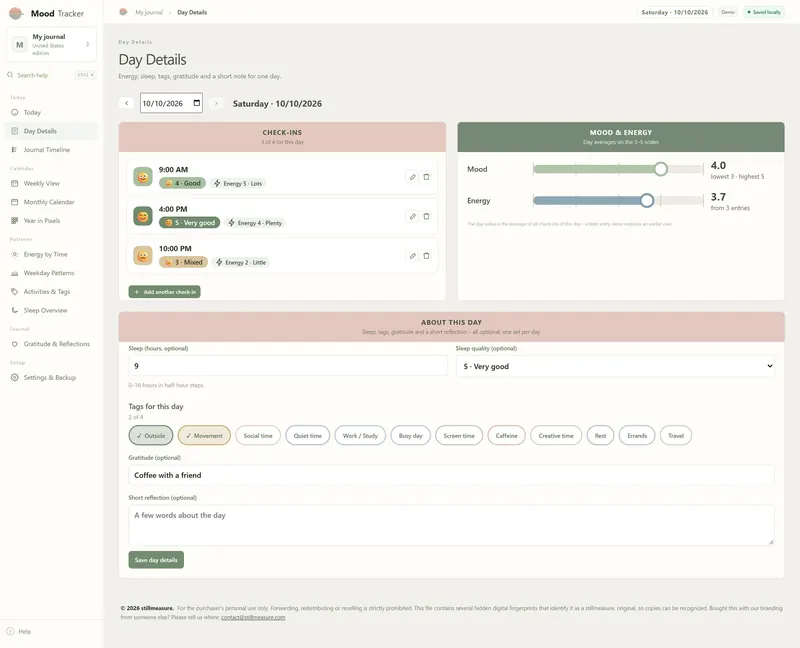Open the Sleep quality dropdown
The image size is (800, 648).
[615, 366]
